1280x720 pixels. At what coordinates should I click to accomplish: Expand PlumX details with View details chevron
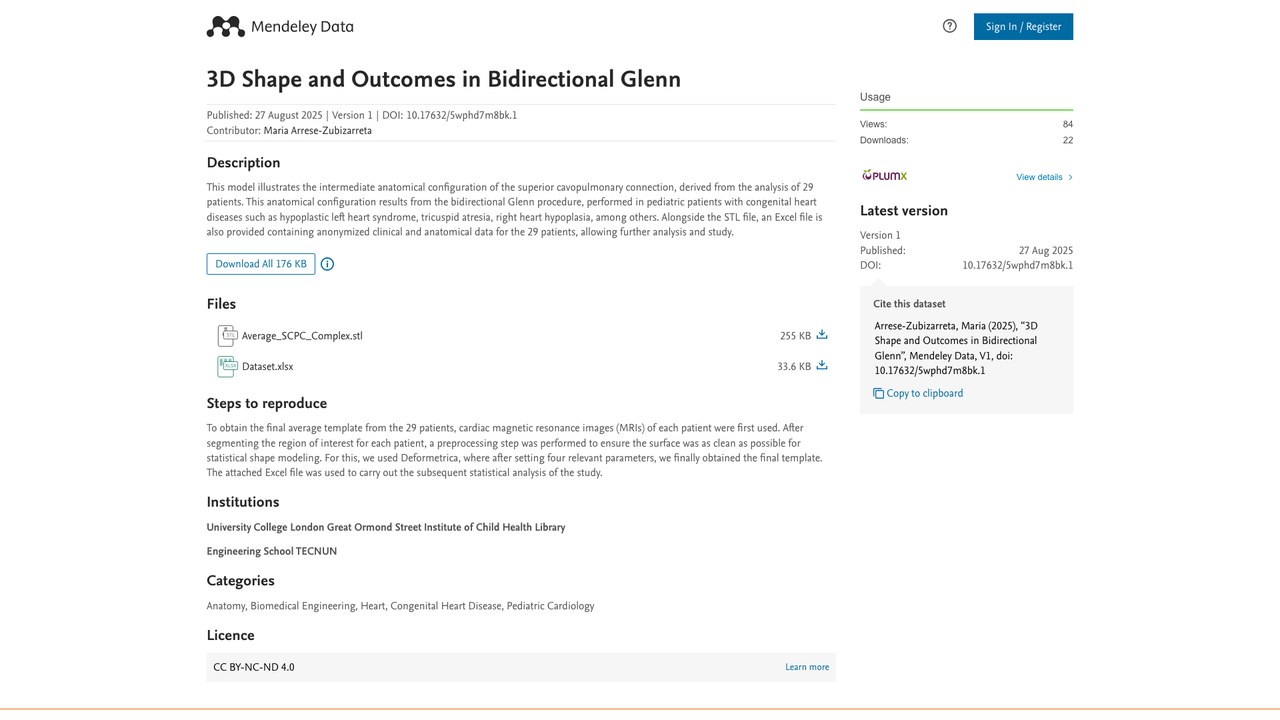pyautogui.click(x=1070, y=177)
